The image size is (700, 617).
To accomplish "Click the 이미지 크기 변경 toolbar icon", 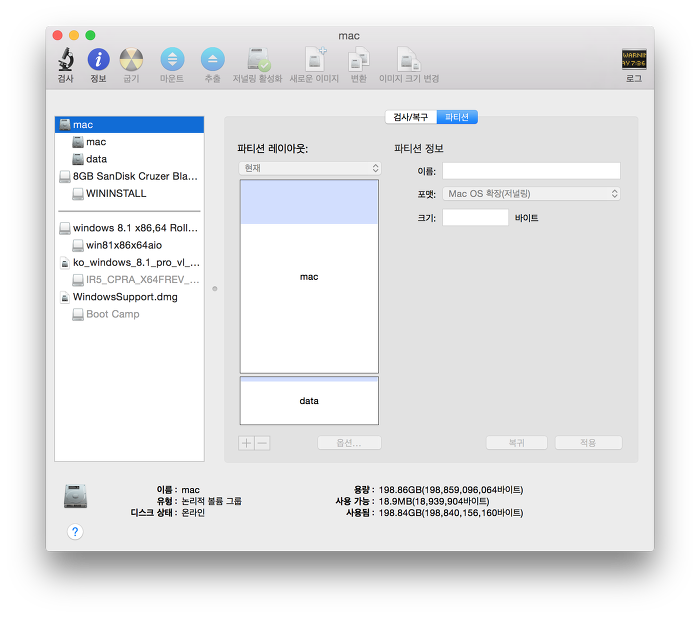I will [x=408, y=59].
